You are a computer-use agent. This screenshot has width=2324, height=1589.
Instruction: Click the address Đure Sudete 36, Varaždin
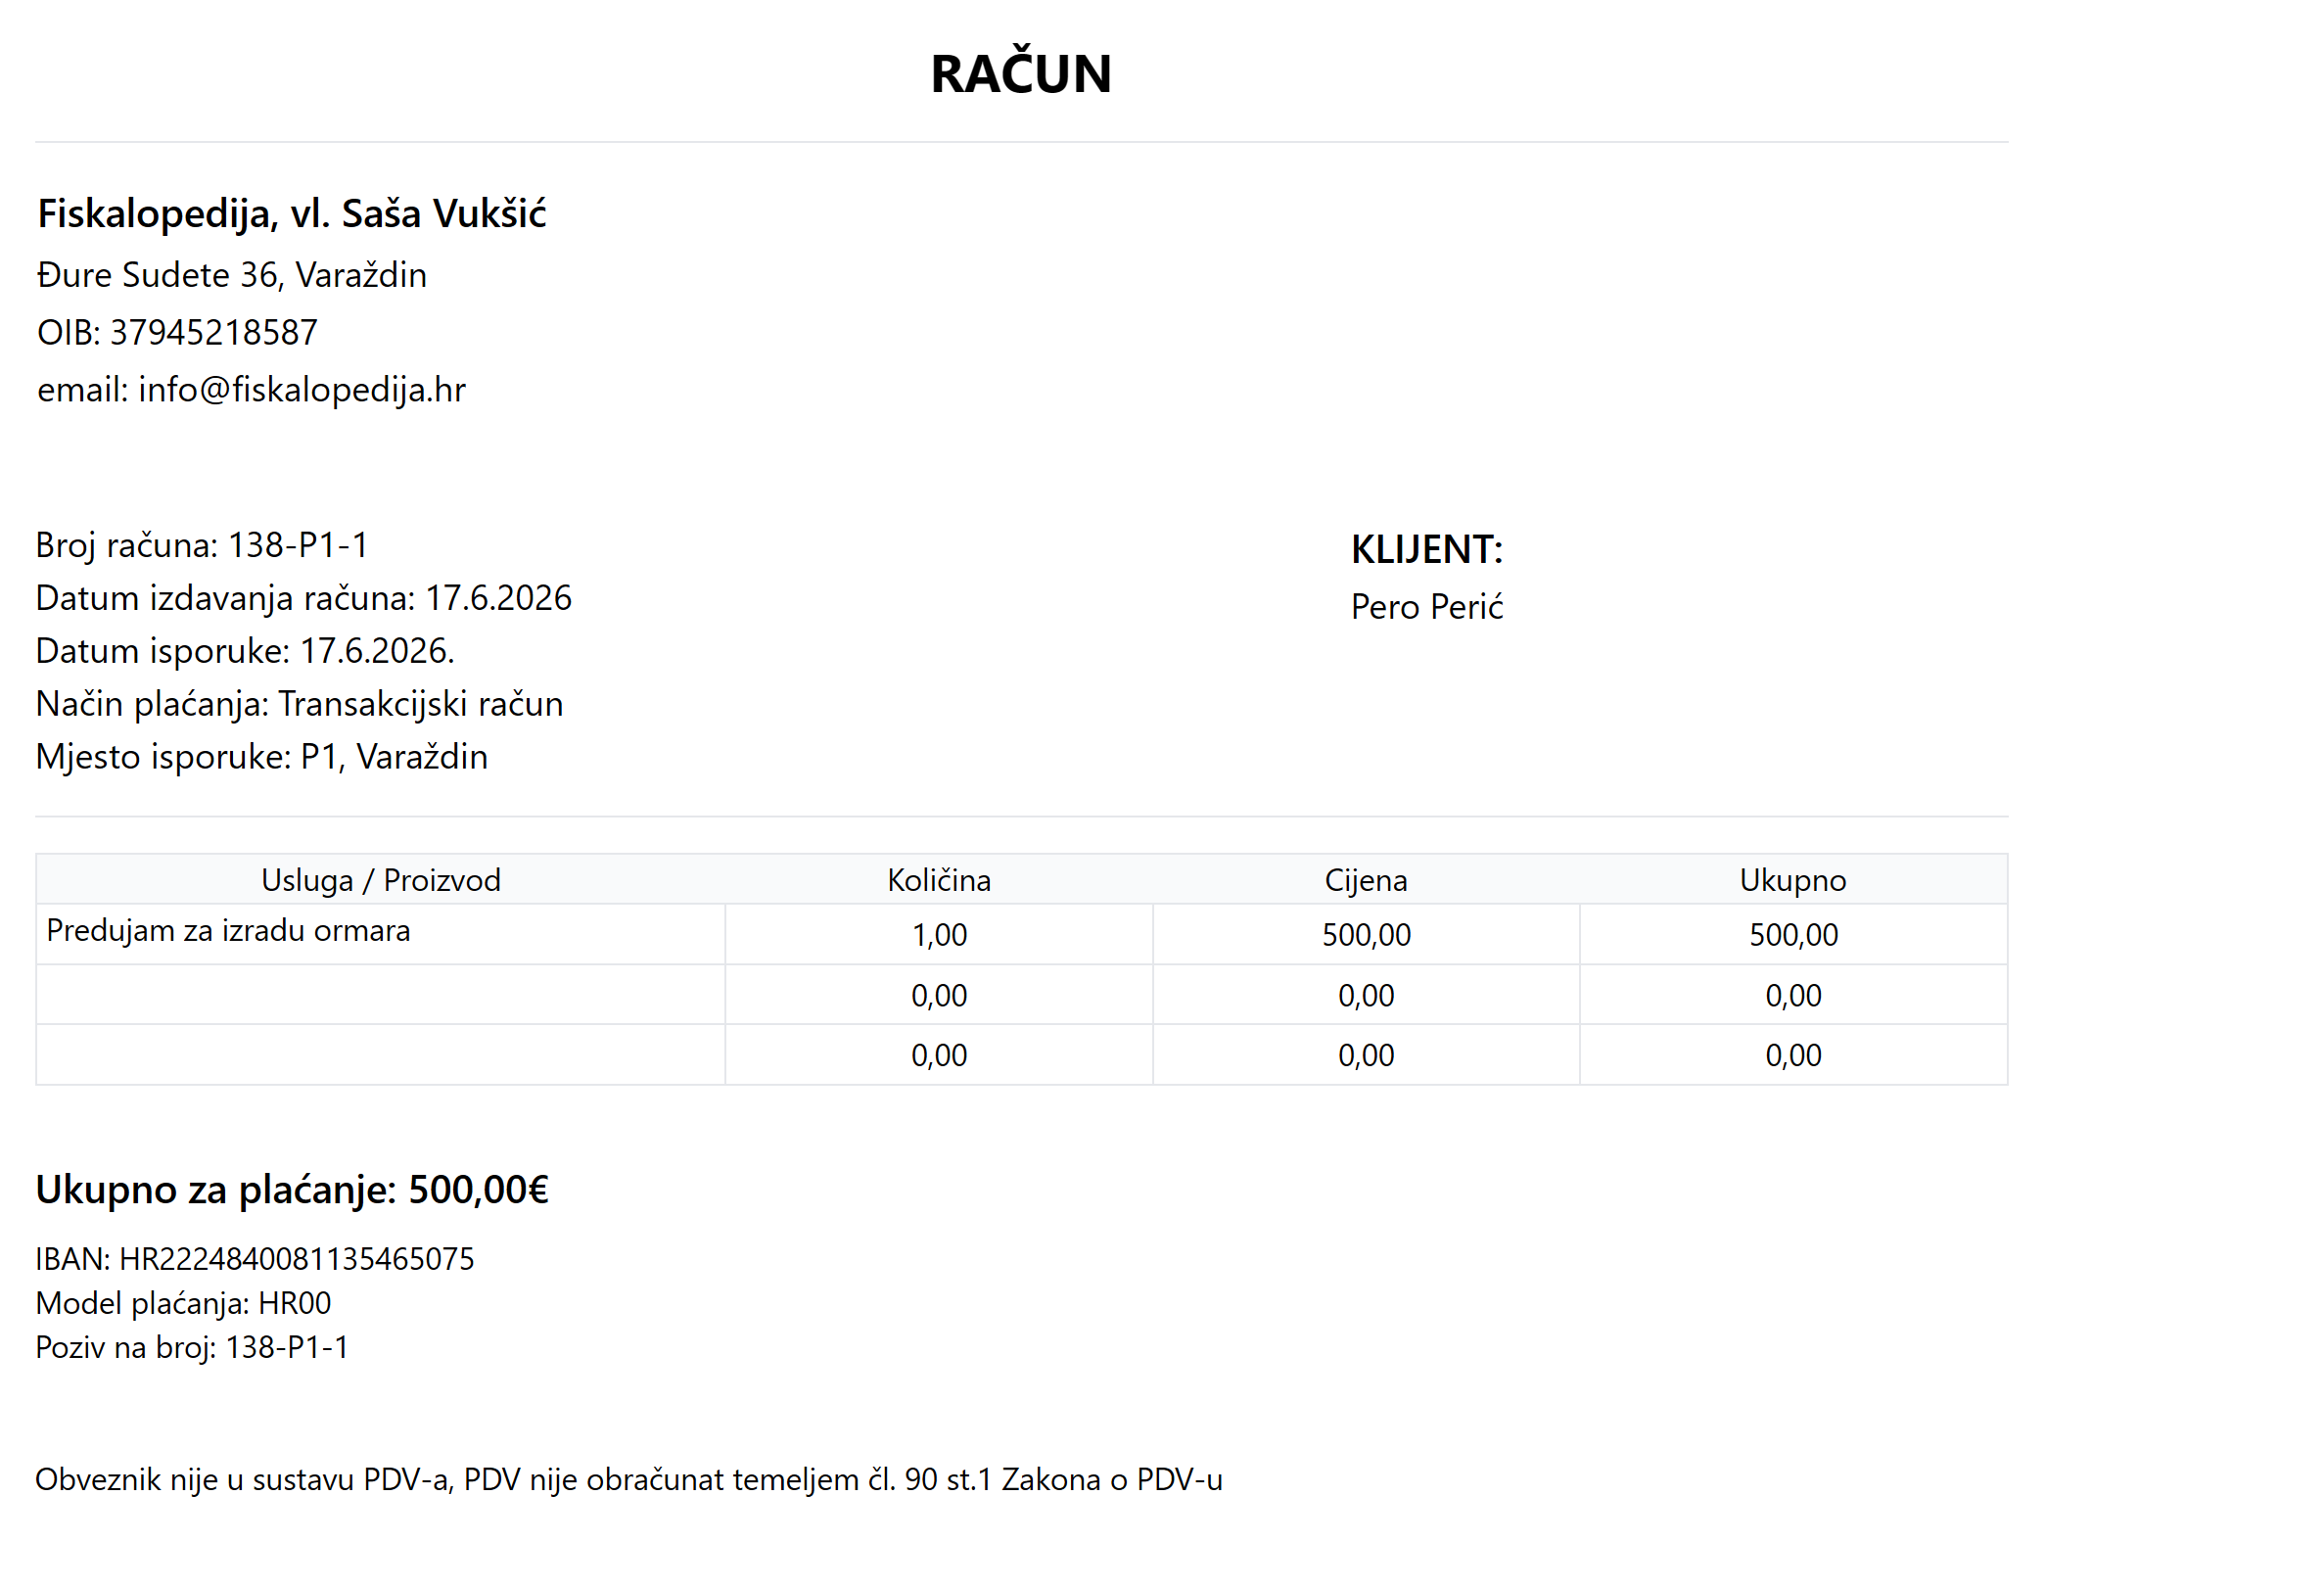tap(232, 275)
